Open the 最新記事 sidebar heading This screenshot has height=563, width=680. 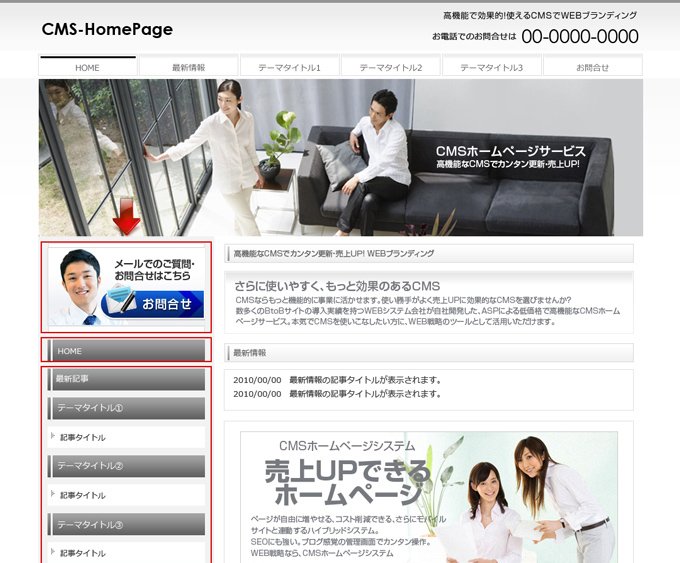(x=126, y=379)
